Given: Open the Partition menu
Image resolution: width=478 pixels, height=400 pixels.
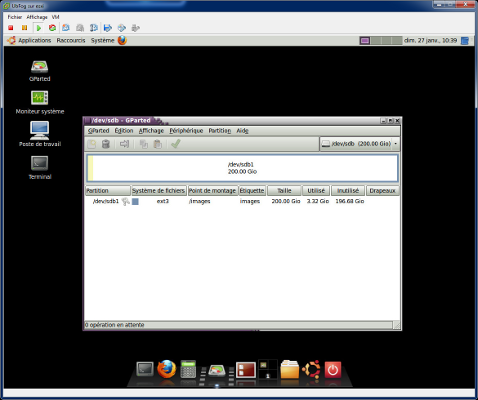Looking at the screenshot, I should [220, 131].
